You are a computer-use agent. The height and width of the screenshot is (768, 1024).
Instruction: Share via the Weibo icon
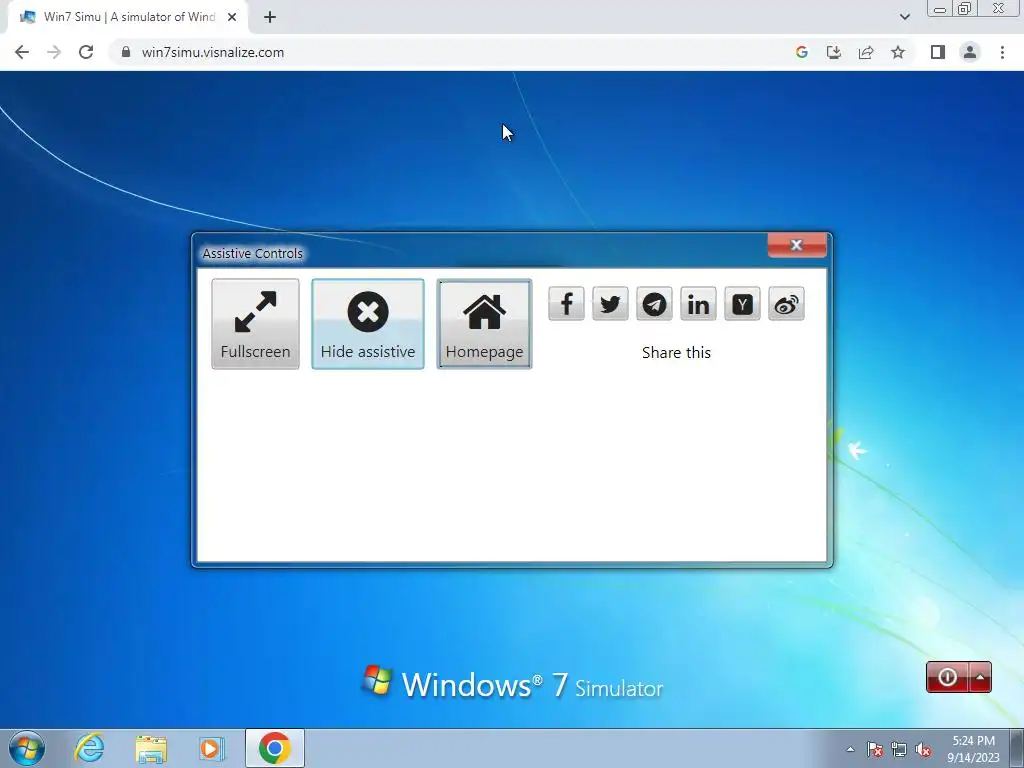(x=786, y=304)
